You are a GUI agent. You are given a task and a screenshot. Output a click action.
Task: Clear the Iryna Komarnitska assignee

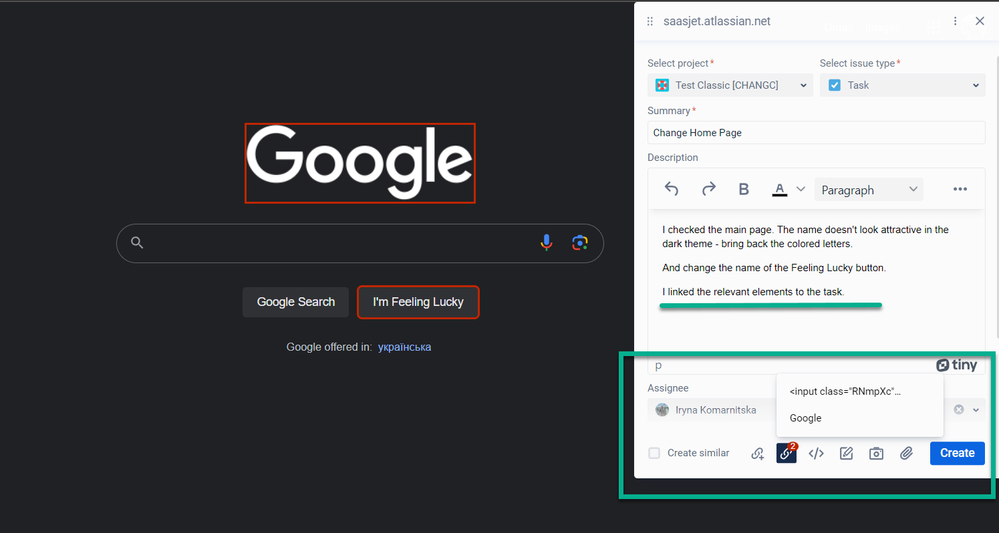pos(958,410)
